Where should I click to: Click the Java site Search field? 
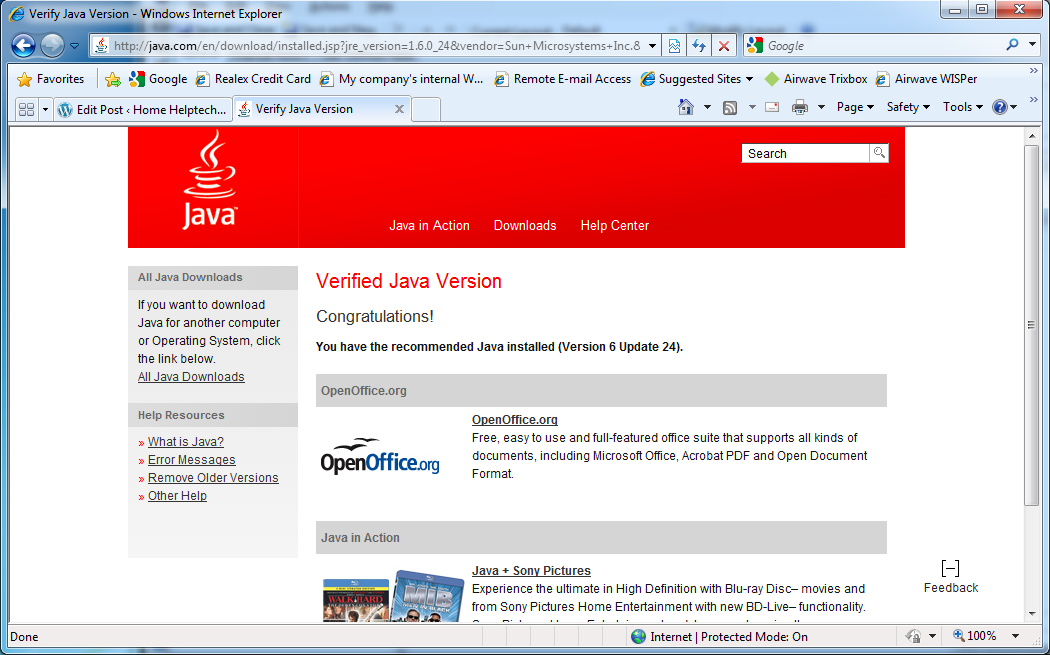coord(805,153)
